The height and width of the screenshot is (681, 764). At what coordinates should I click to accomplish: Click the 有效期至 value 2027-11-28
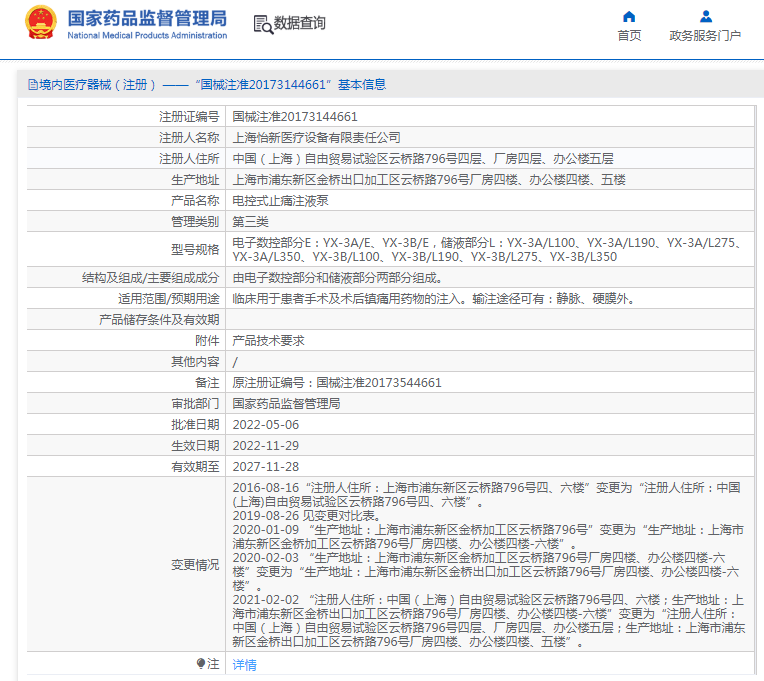pos(266,466)
